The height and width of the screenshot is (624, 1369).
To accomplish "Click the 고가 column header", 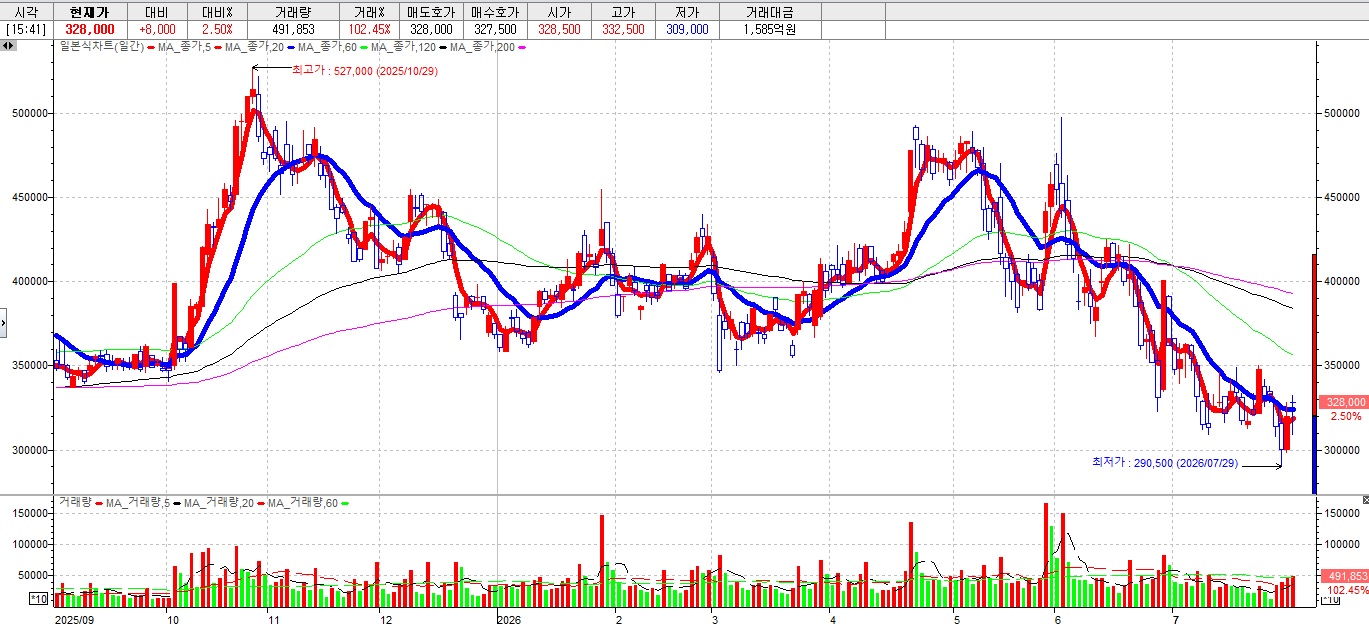I will (x=623, y=11).
